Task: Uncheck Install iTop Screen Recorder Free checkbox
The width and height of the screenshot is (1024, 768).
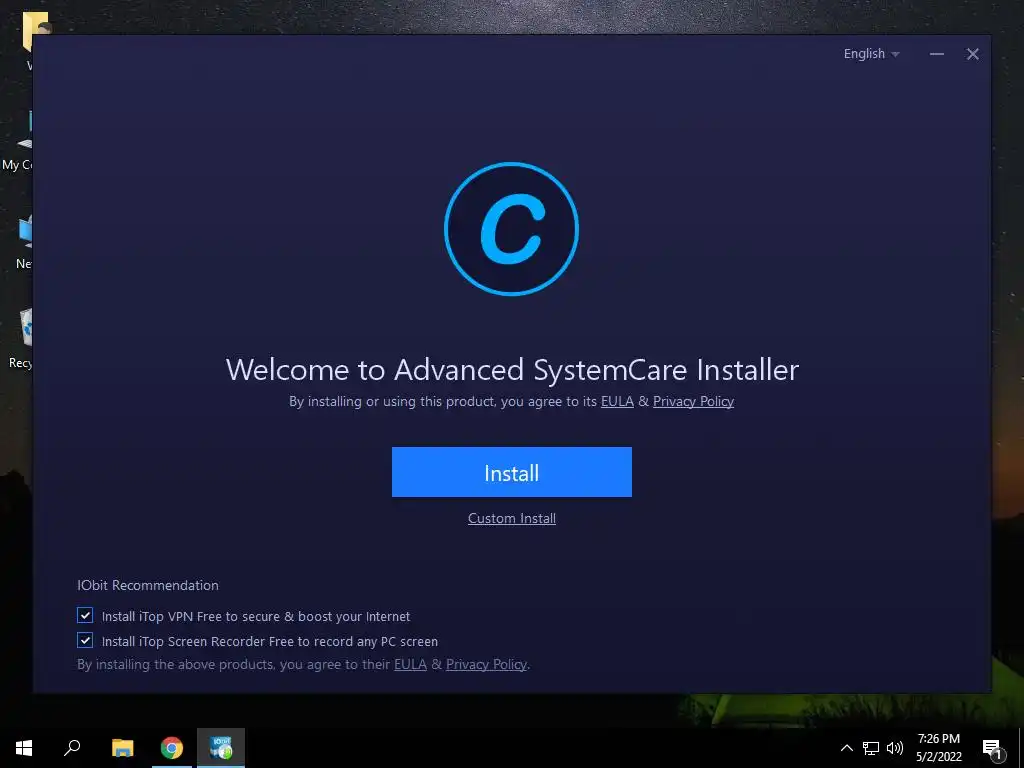Action: 85,640
